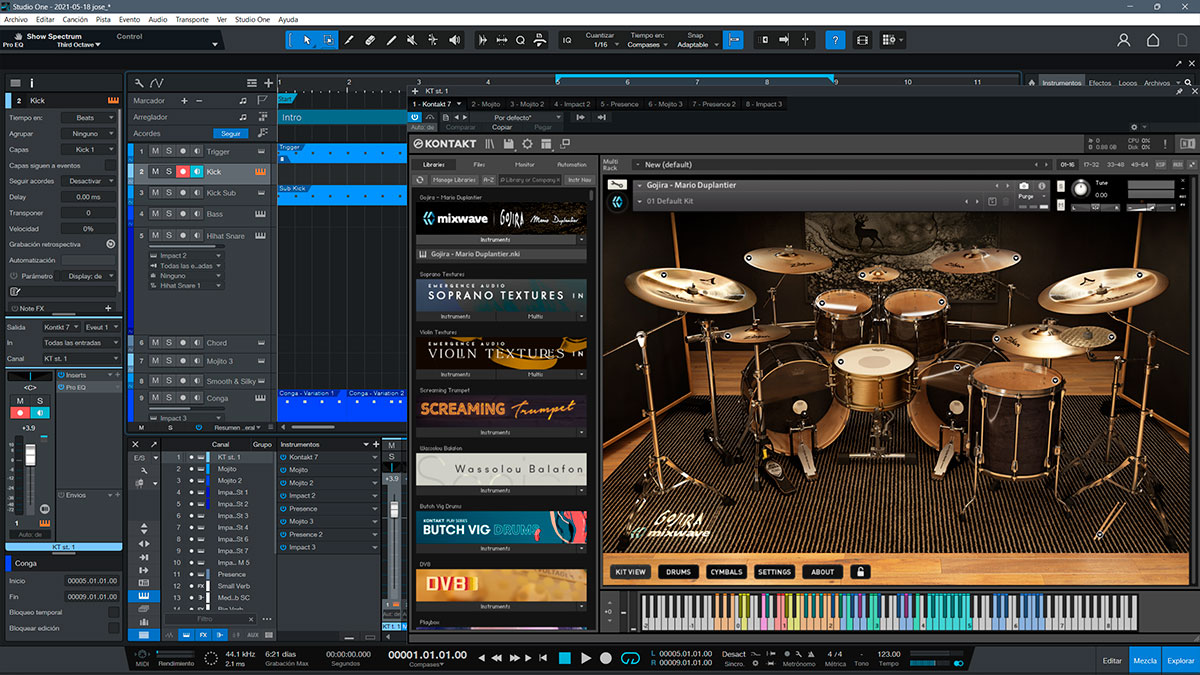Disarm record on the Kick track

[183, 172]
